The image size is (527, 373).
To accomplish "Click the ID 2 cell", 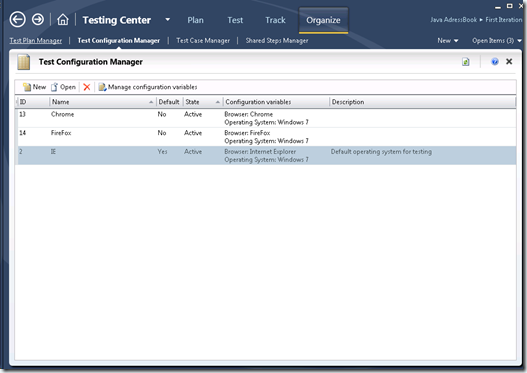I will [x=21, y=152].
